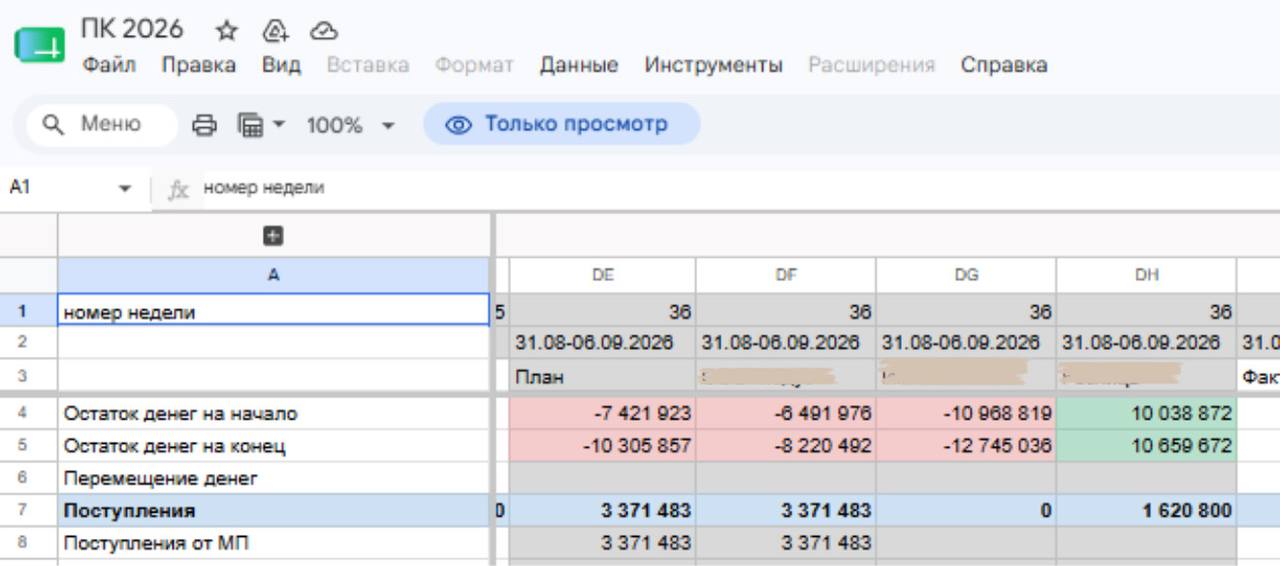The width and height of the screenshot is (1280, 566).
Task: Open the Данные menu
Action: pyautogui.click(x=579, y=65)
